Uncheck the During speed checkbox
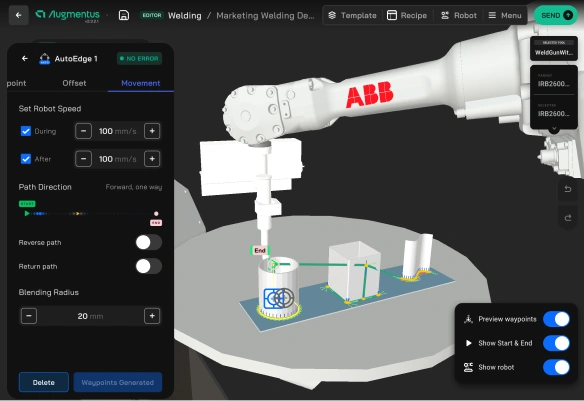Viewport: 584px width, 401px height. 26,131
